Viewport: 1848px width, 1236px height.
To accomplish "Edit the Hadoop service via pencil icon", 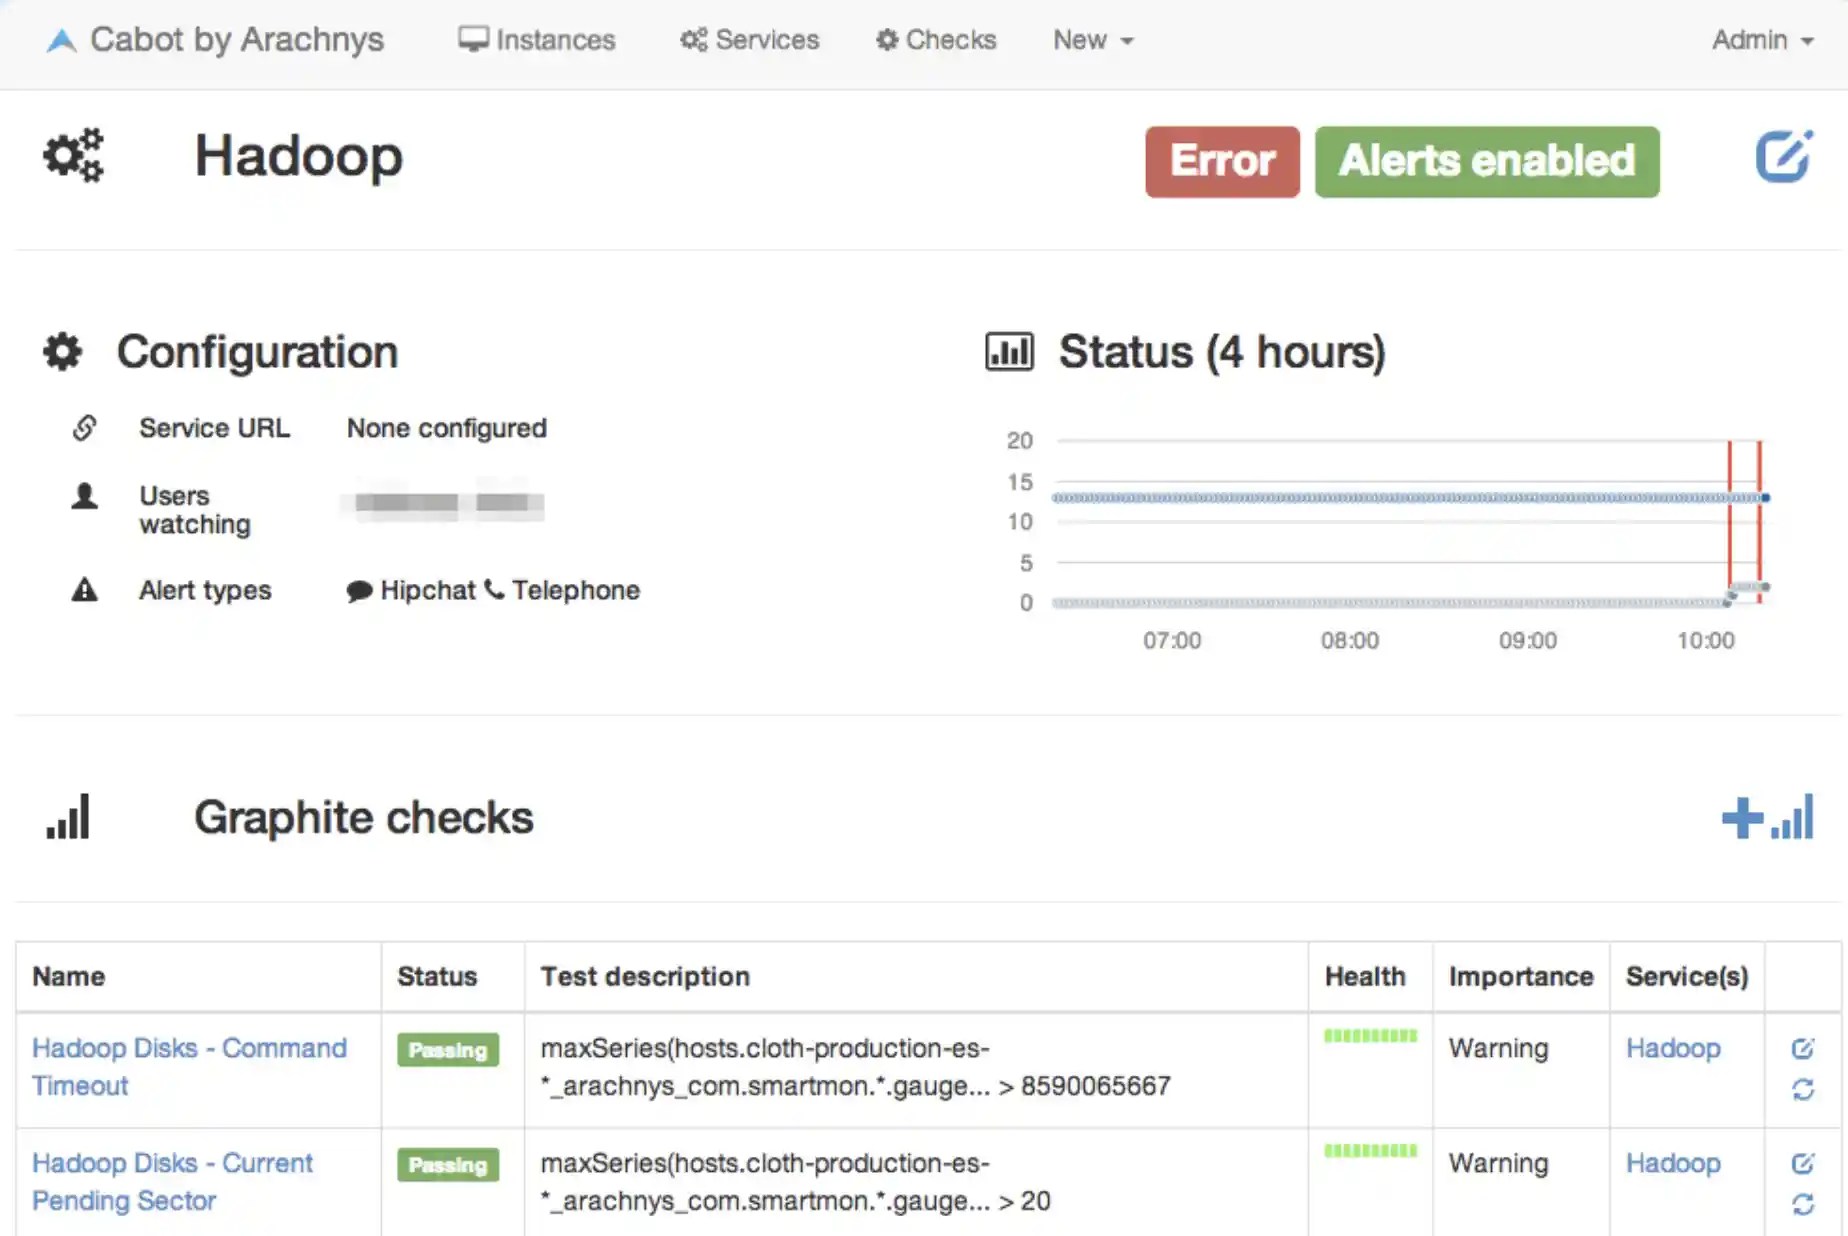I will (1785, 156).
